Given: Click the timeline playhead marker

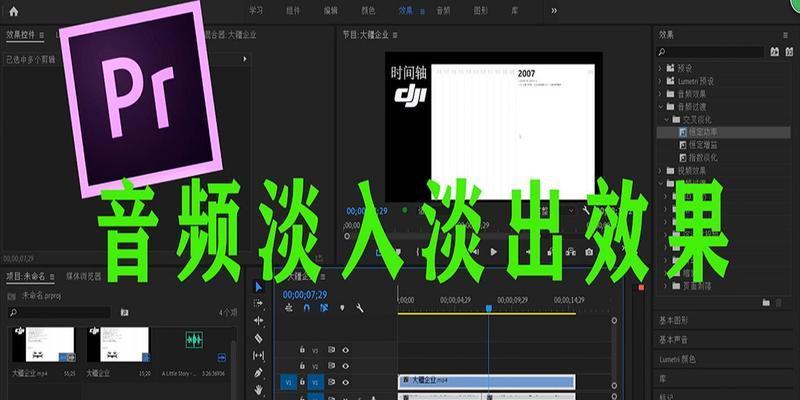Looking at the screenshot, I should pos(488,308).
